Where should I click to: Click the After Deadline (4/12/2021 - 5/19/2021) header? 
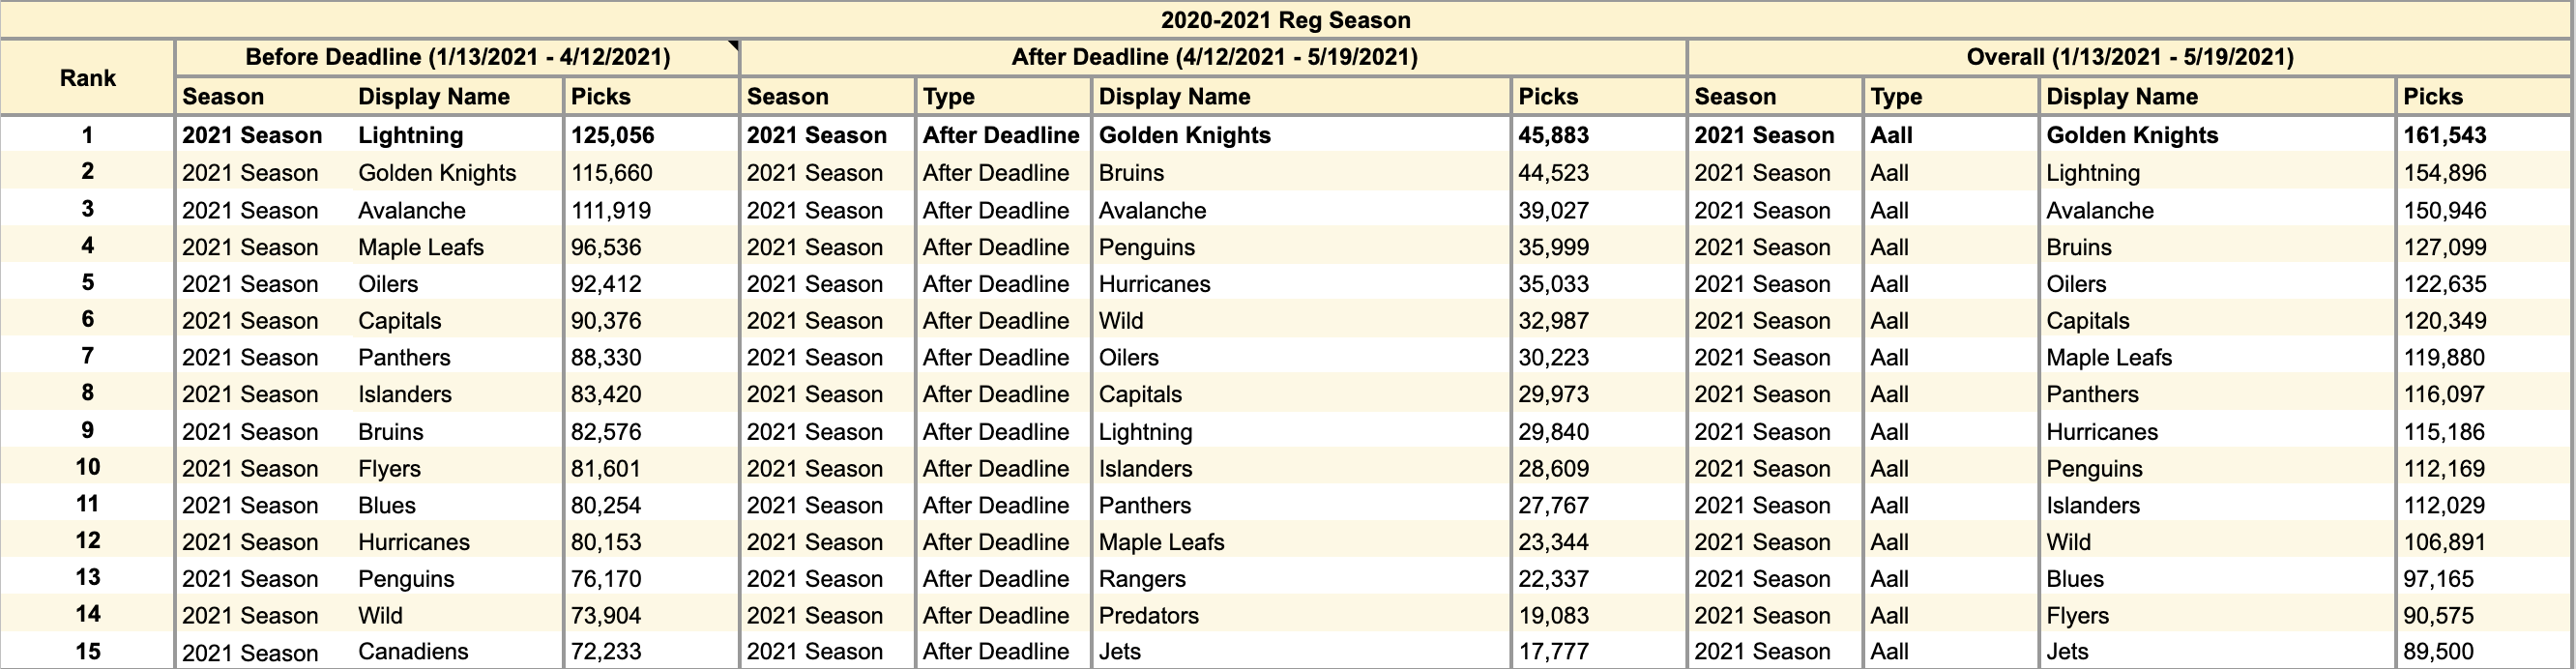1214,58
